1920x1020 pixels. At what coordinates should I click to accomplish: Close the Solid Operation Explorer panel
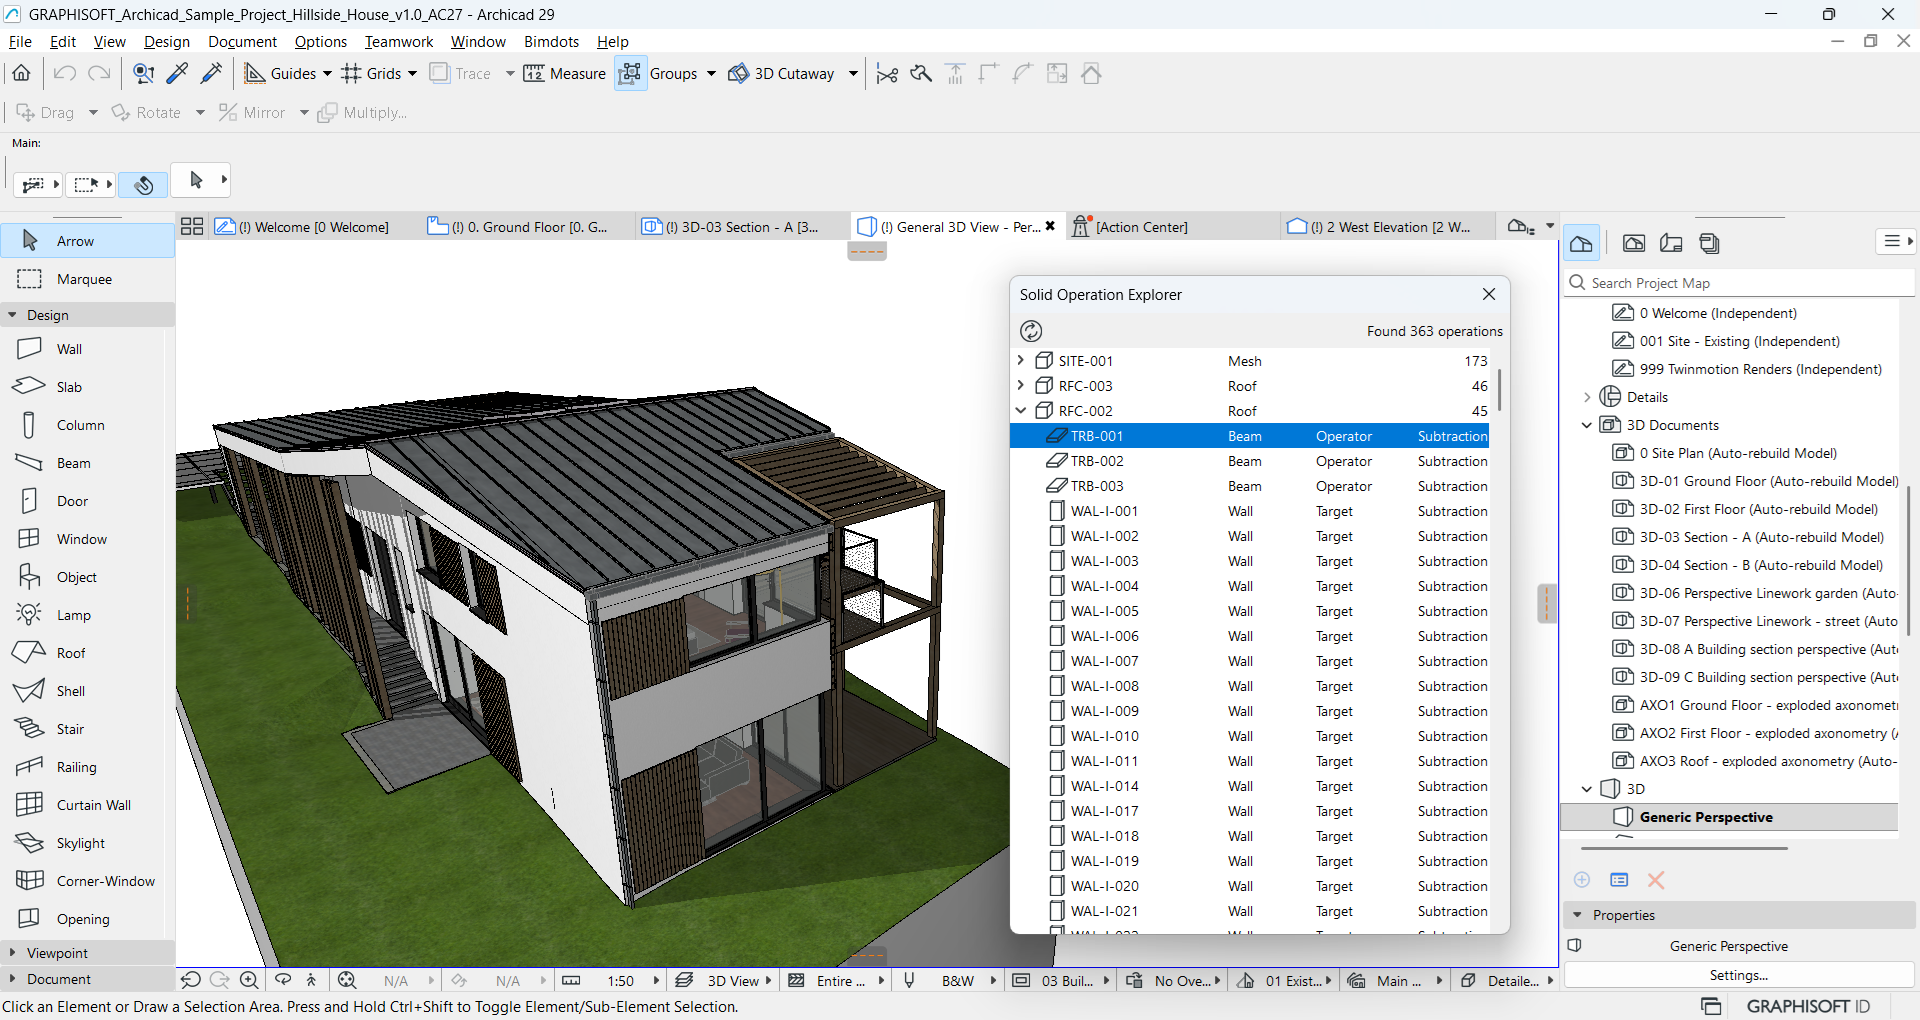[1489, 294]
